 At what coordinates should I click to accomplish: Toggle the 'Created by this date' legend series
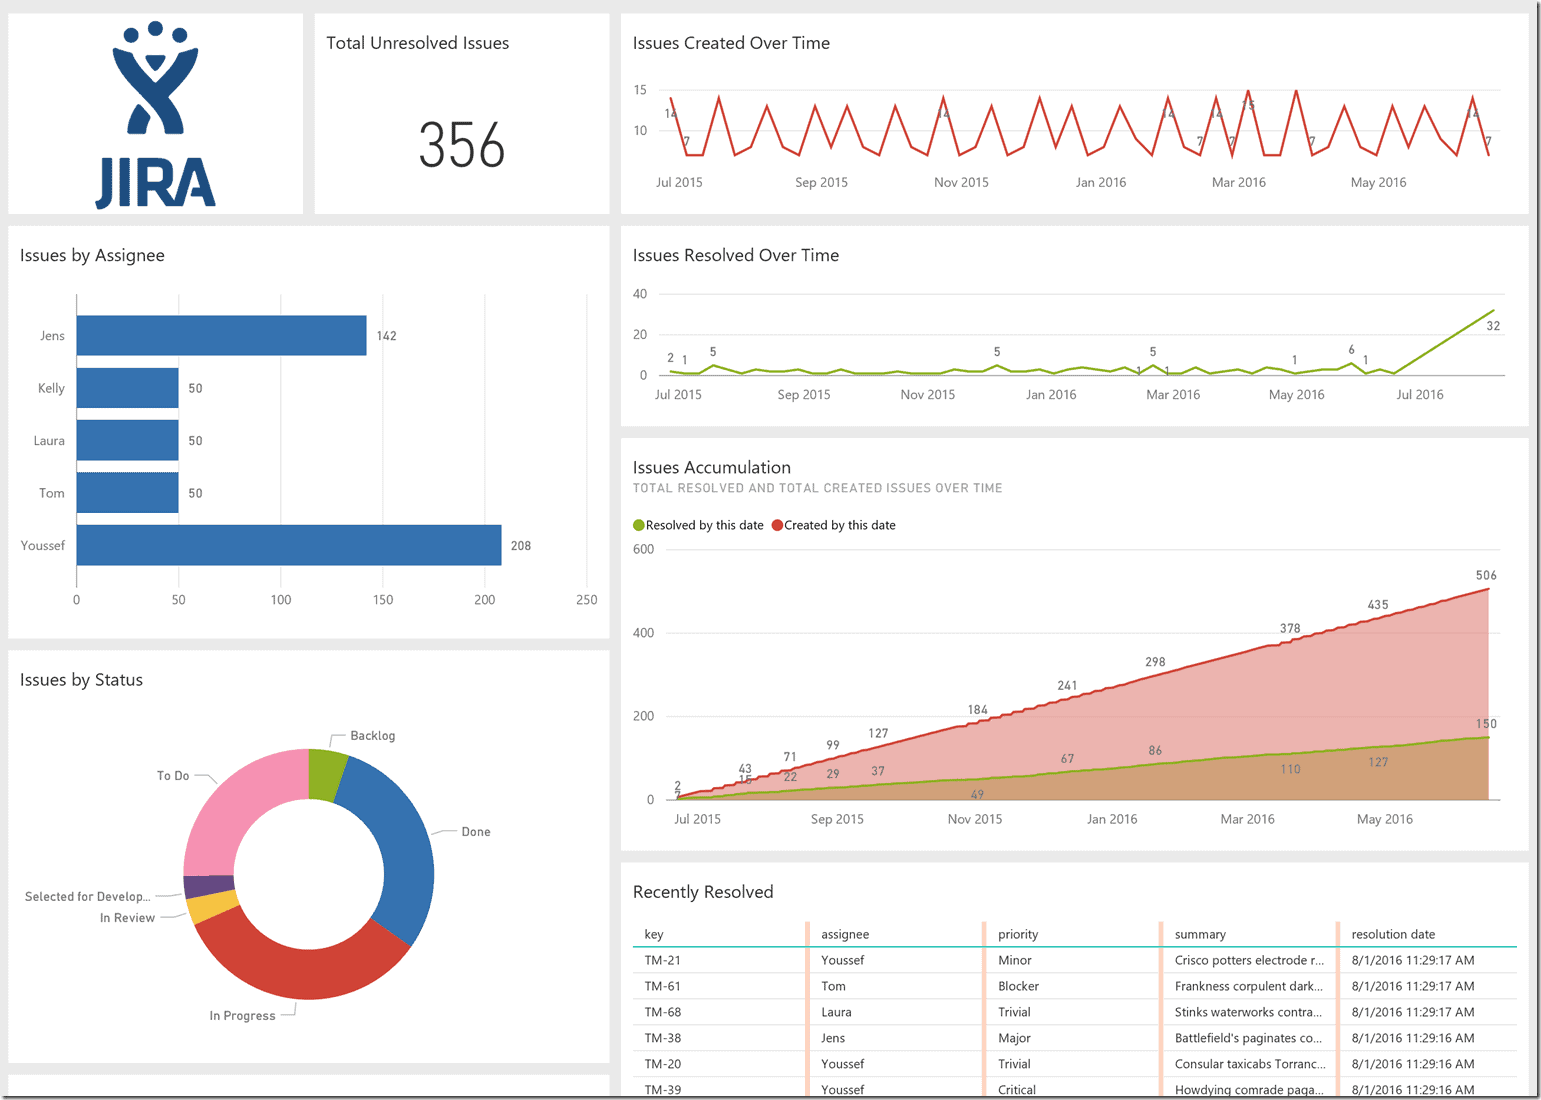839,524
